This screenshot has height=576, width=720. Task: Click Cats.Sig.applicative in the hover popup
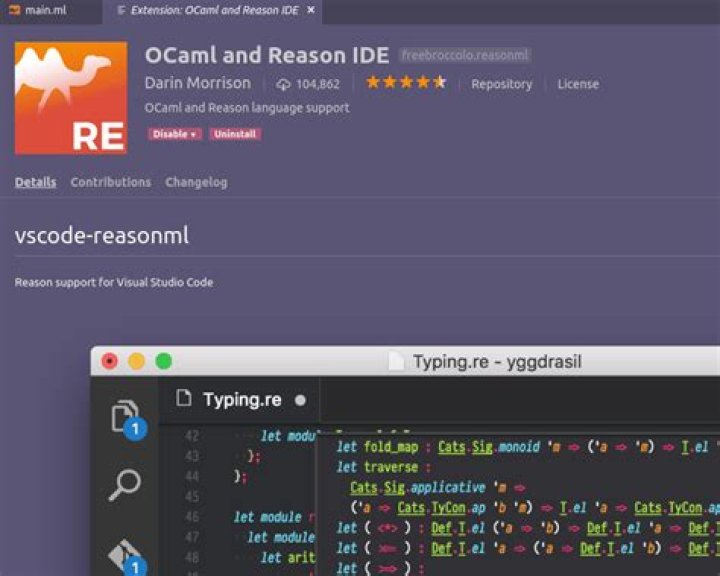point(417,487)
